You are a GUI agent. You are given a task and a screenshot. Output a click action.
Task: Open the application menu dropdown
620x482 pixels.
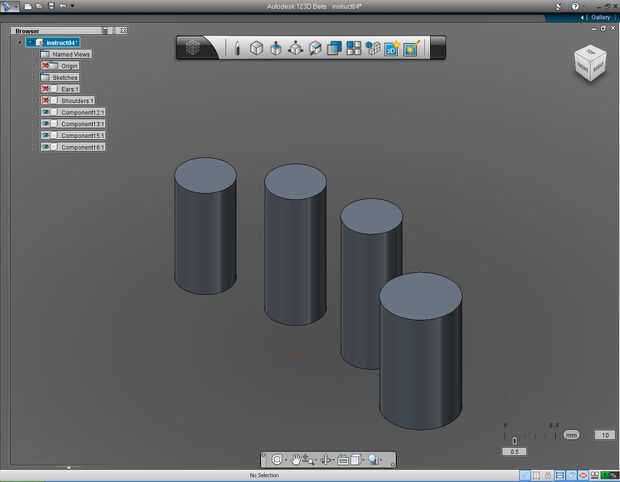10,6
